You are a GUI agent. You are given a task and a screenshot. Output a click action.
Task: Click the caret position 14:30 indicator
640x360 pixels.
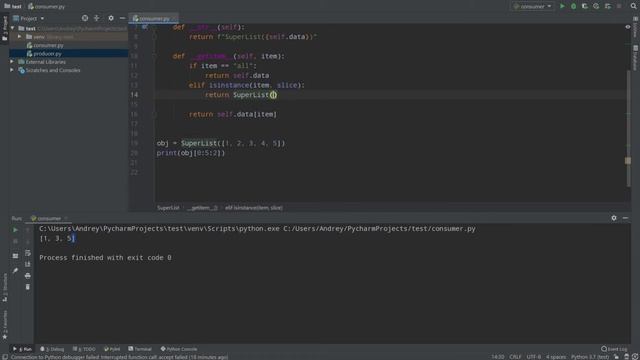click(x=498, y=357)
